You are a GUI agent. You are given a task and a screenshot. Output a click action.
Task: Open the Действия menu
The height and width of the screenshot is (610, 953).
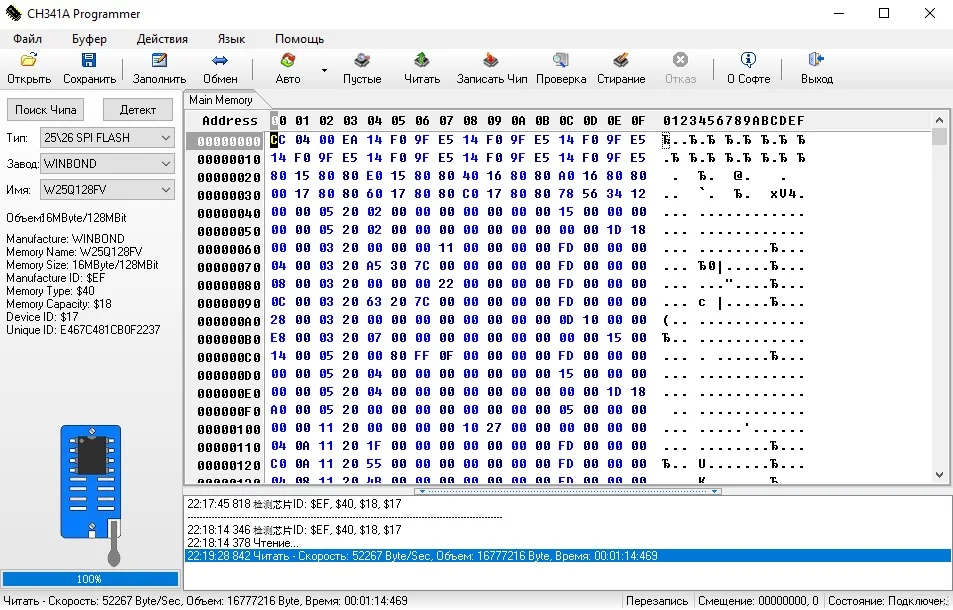[x=162, y=39]
